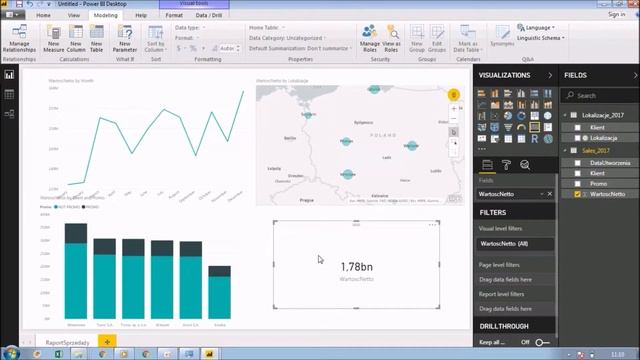
Task: Collapse the Sales_2017 table
Action: tap(565, 151)
